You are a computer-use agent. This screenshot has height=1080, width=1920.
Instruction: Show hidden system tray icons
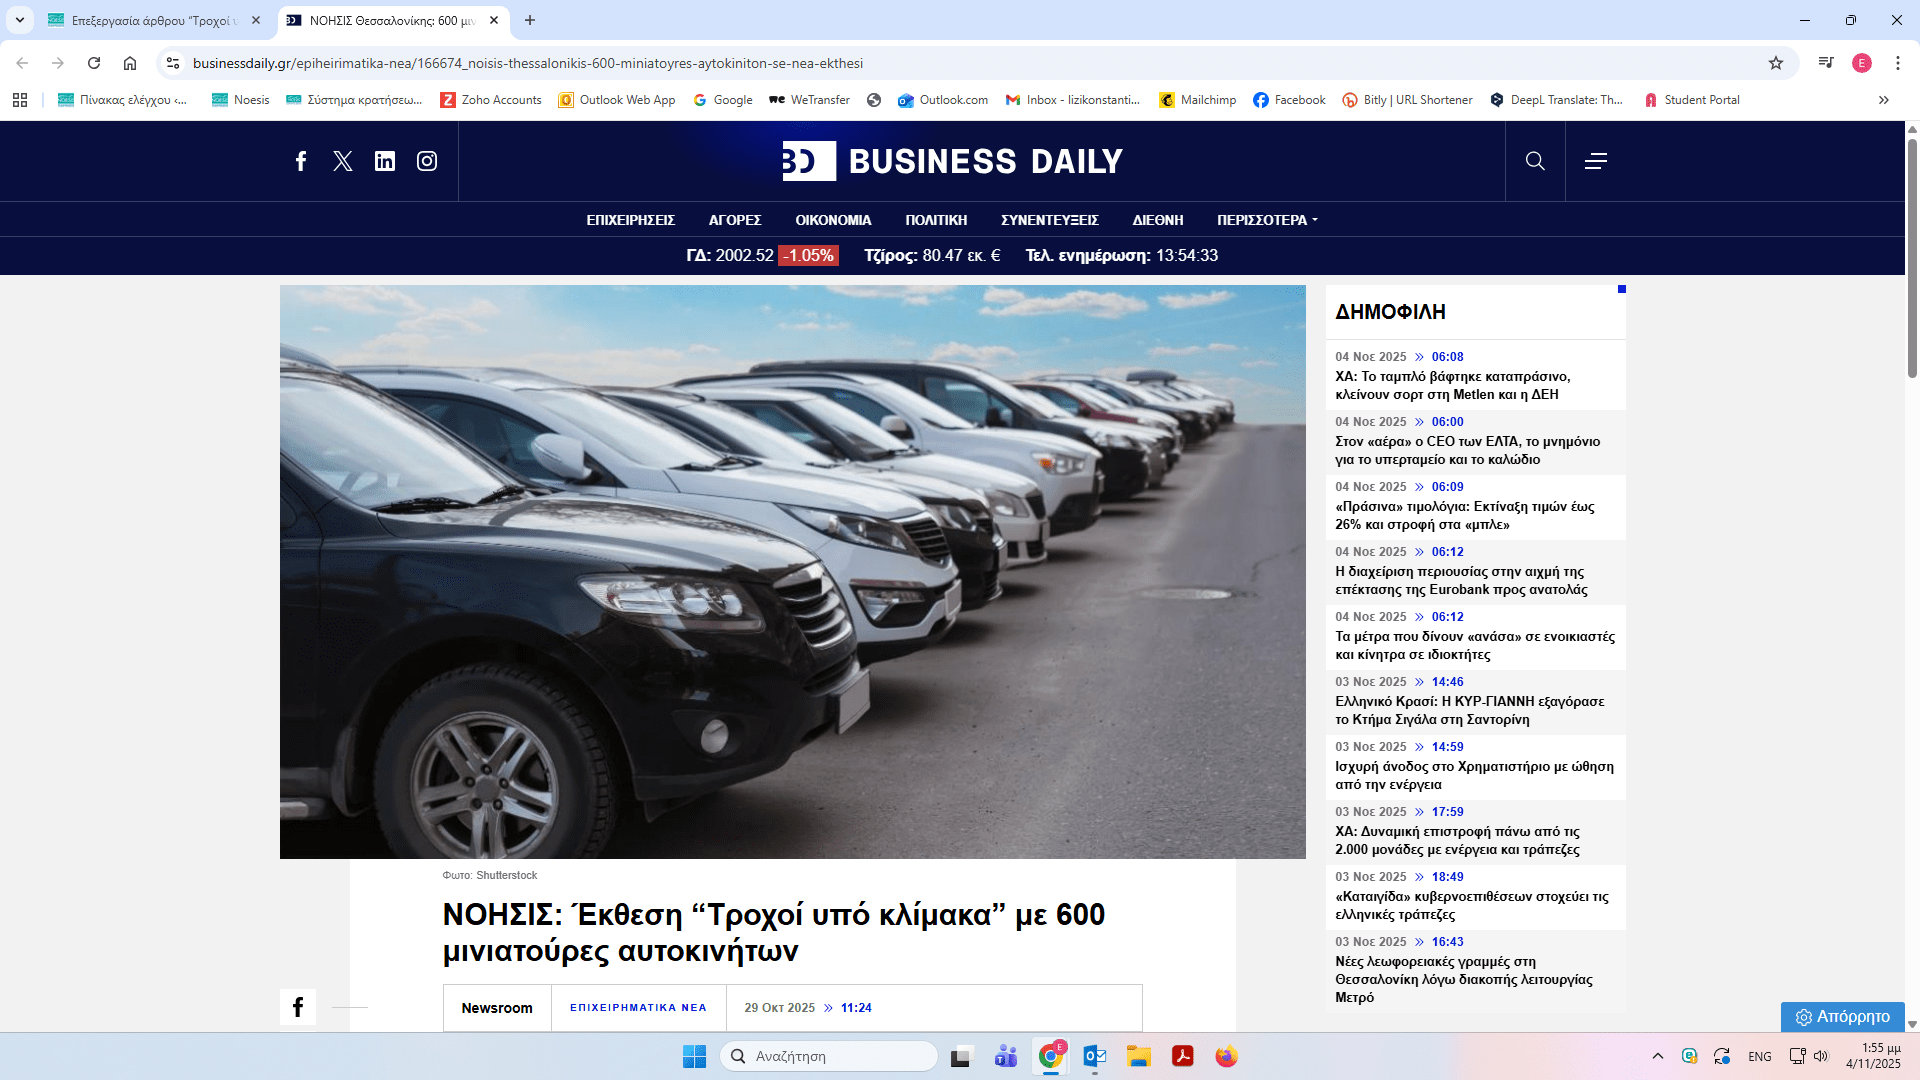(x=1658, y=1056)
